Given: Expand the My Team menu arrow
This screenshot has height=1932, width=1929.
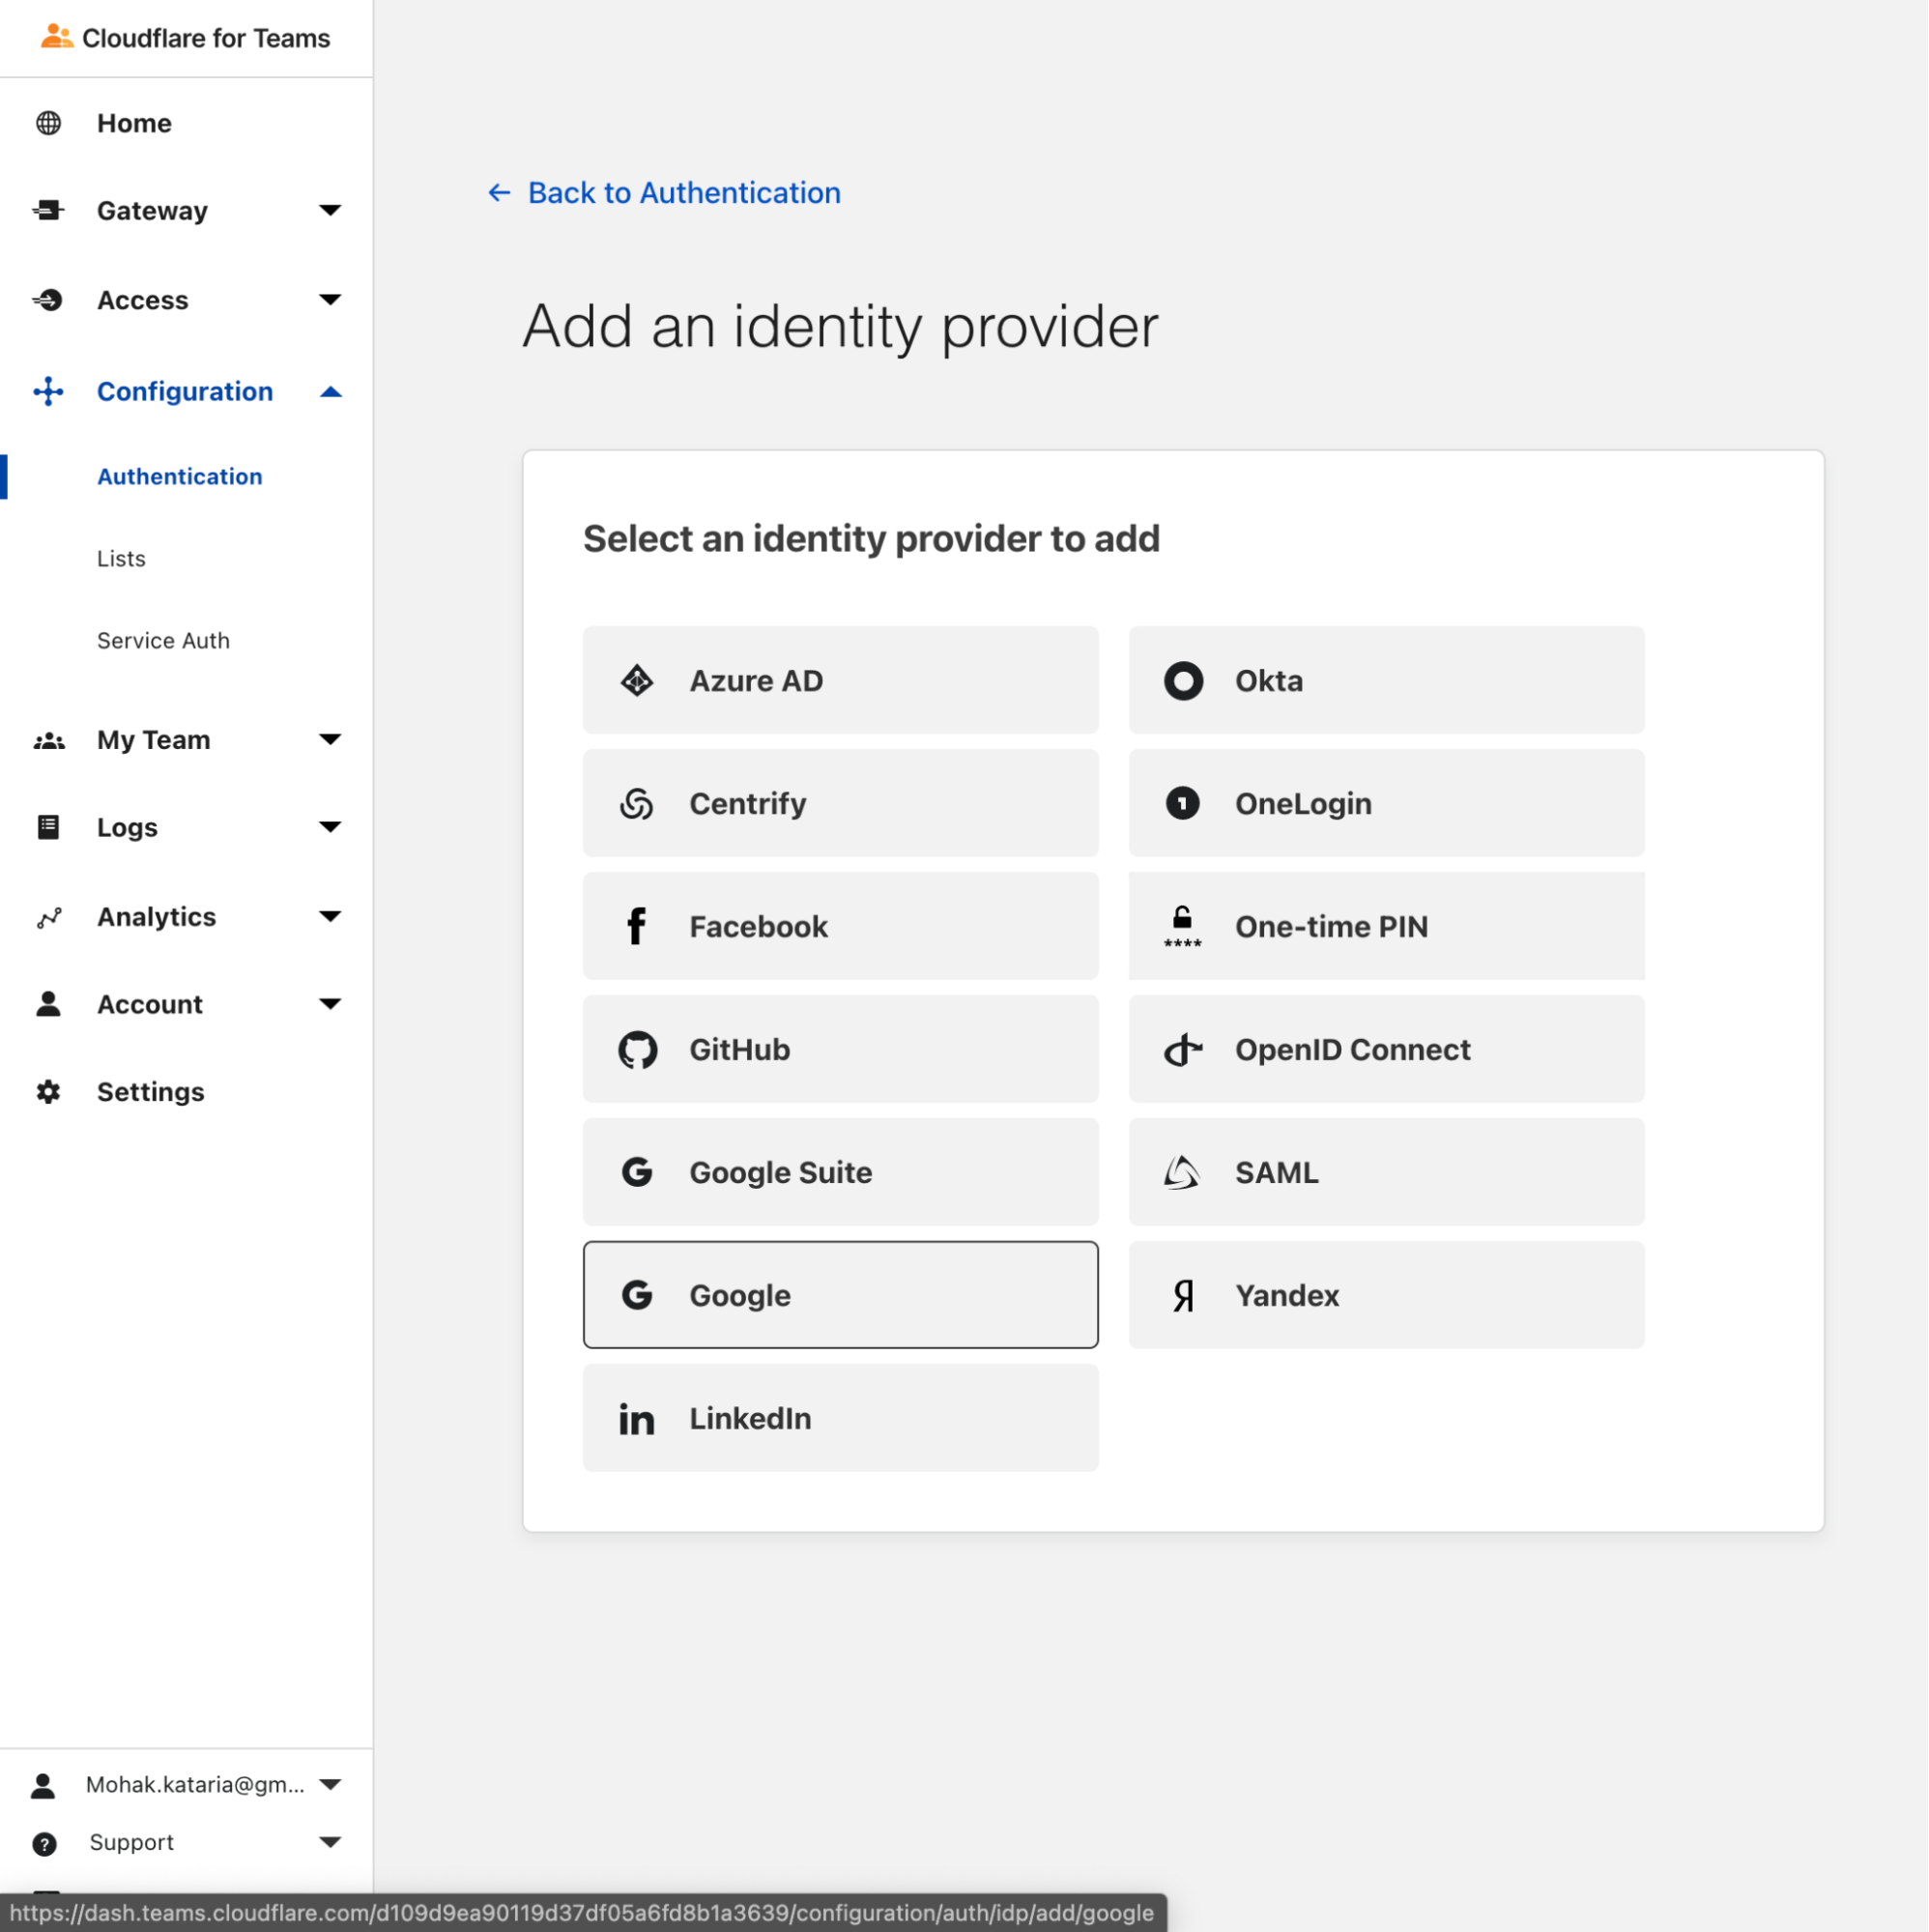Looking at the screenshot, I should [330, 740].
